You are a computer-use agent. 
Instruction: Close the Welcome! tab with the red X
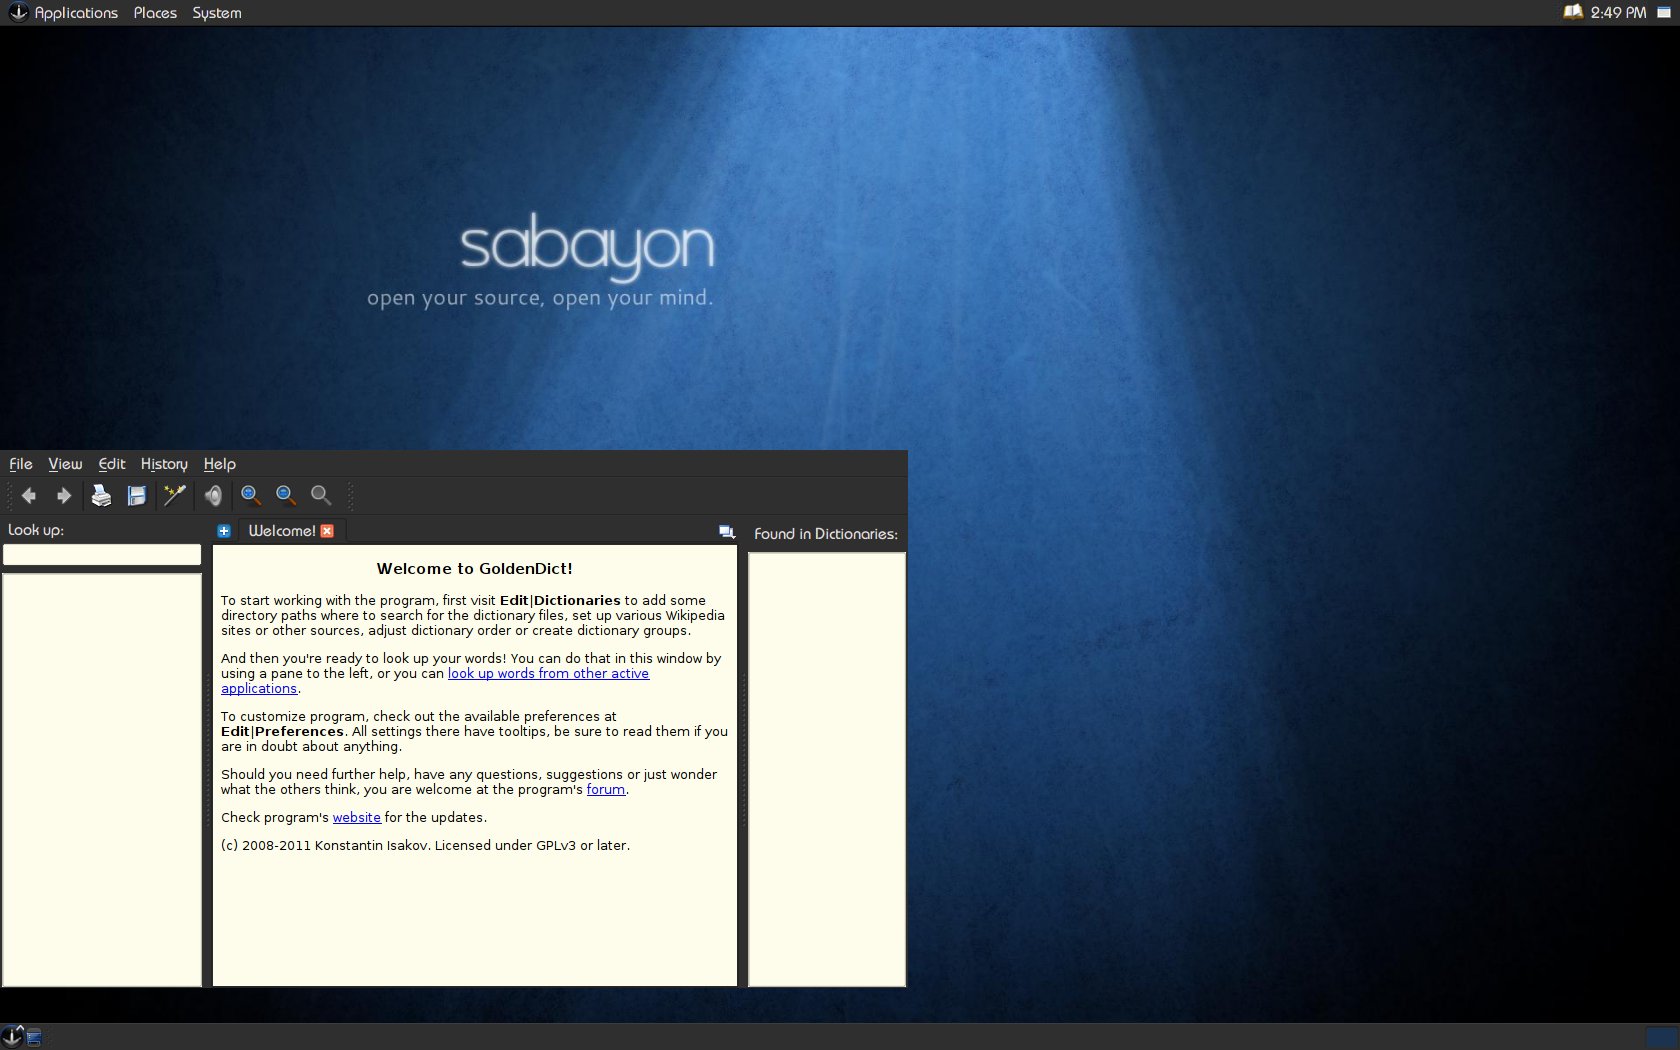[x=327, y=531]
